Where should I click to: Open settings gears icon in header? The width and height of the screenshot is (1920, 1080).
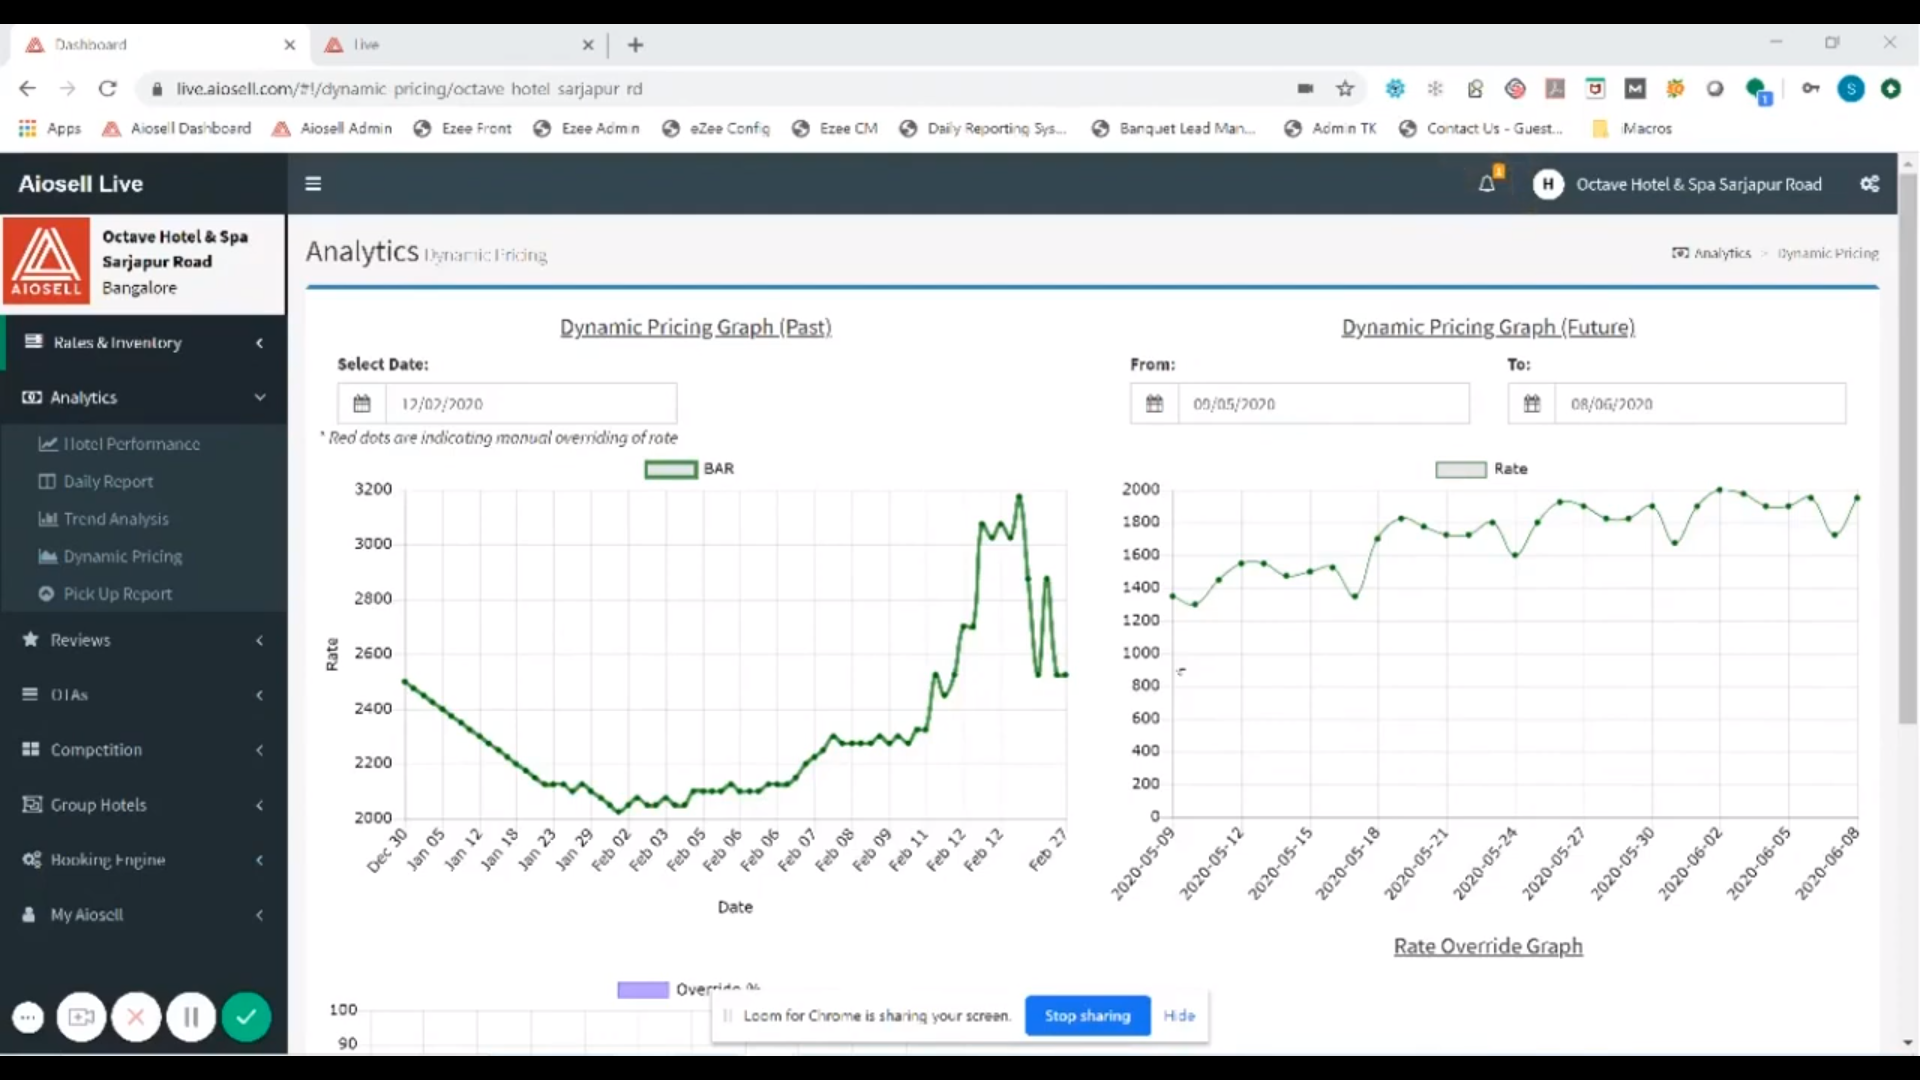pyautogui.click(x=1869, y=184)
